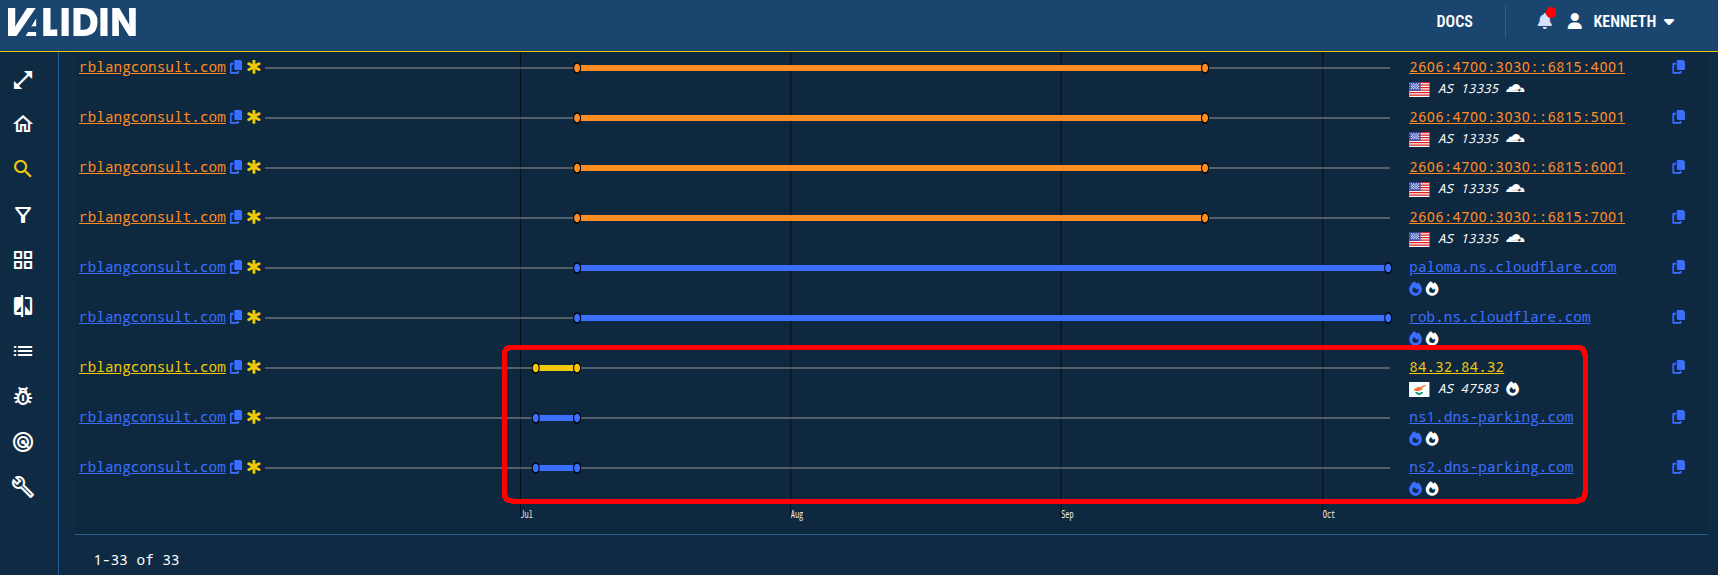Click the blue timeline bar for rob.ns.cloudflare.com
This screenshot has height=575, width=1718.
[x=980, y=318]
